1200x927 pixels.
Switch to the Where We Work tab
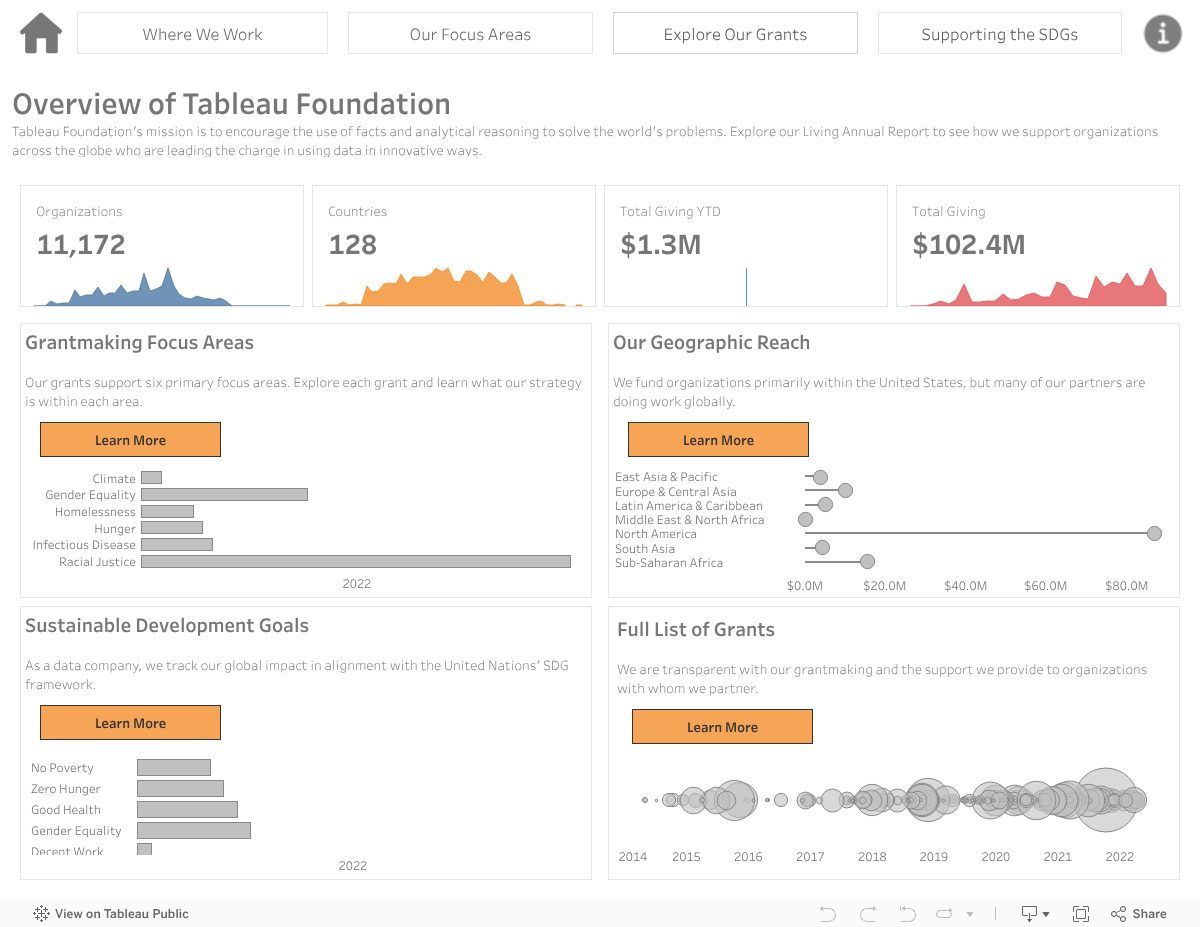click(202, 33)
